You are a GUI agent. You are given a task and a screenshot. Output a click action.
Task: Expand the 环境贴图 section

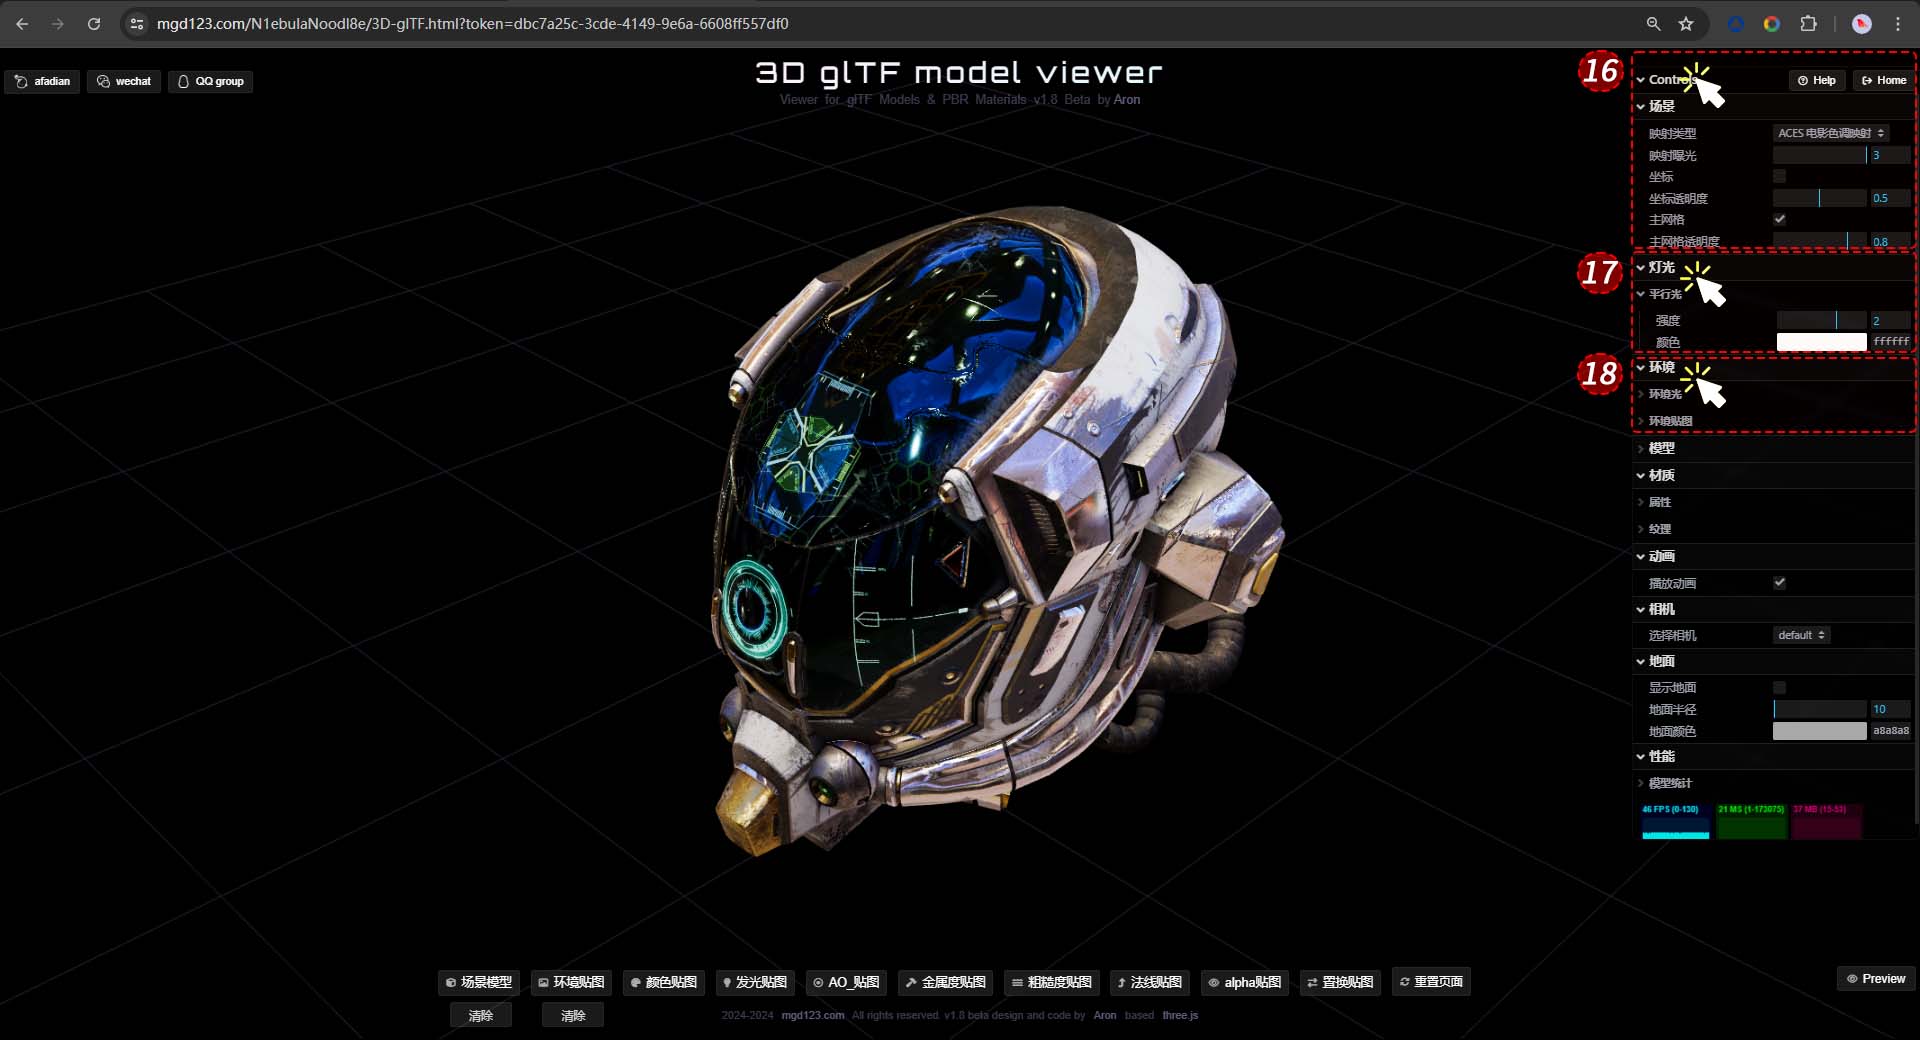click(x=1670, y=421)
